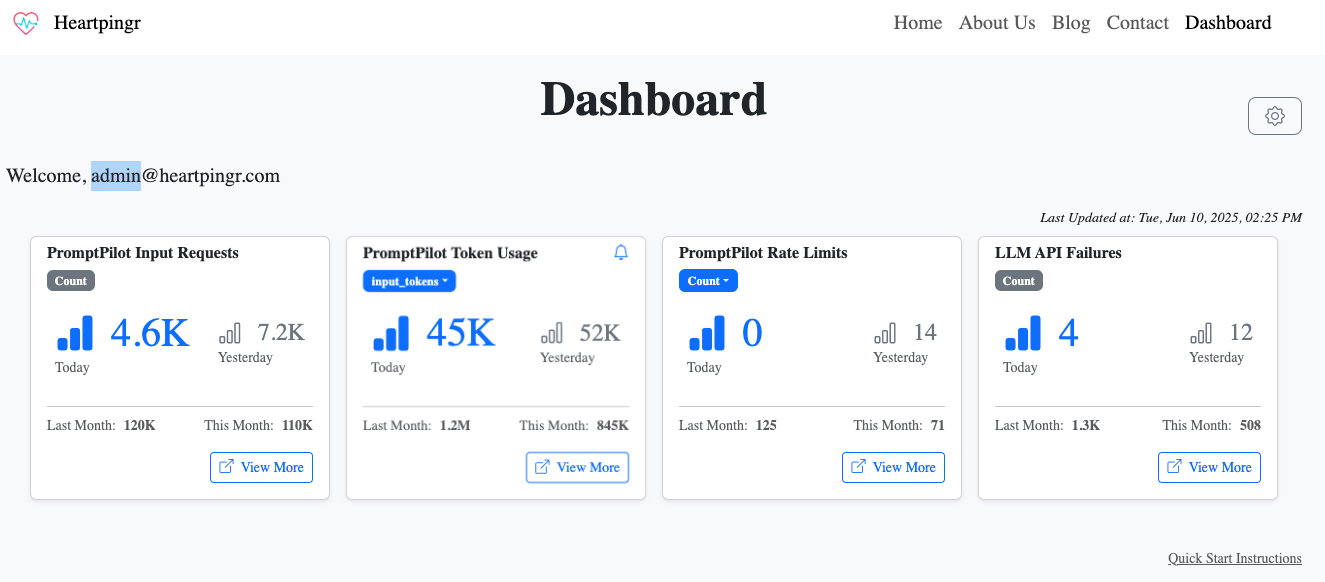Click the Dashboard page heading
The width and height of the screenshot is (1325, 582).
pyautogui.click(x=653, y=99)
